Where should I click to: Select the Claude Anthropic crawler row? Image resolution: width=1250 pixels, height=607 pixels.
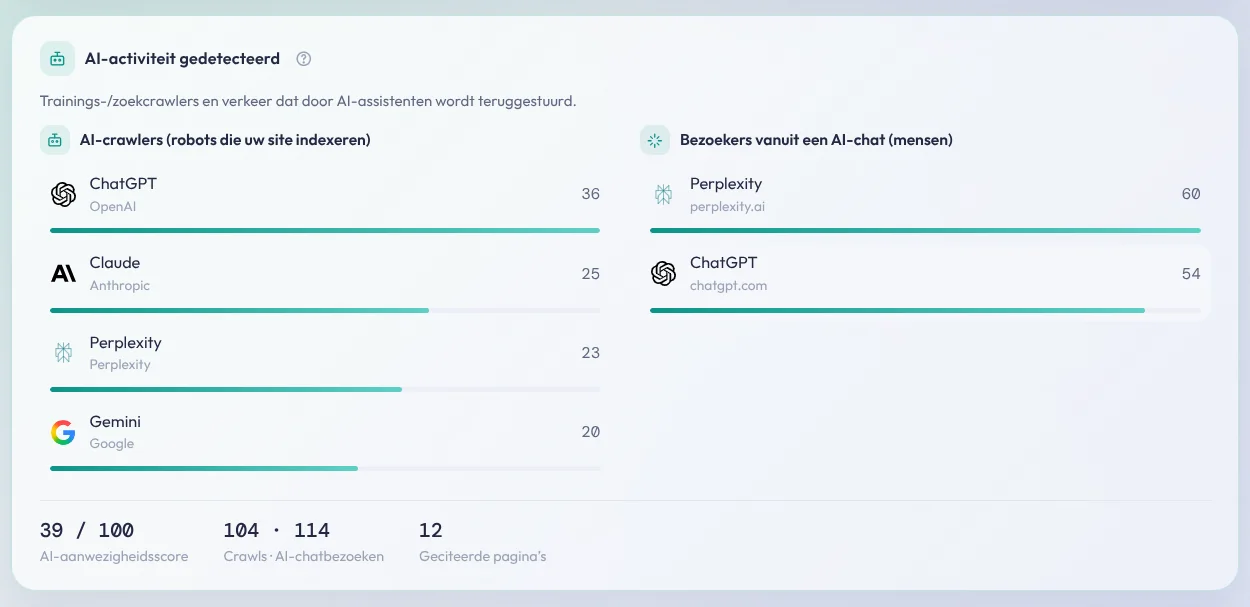325,283
